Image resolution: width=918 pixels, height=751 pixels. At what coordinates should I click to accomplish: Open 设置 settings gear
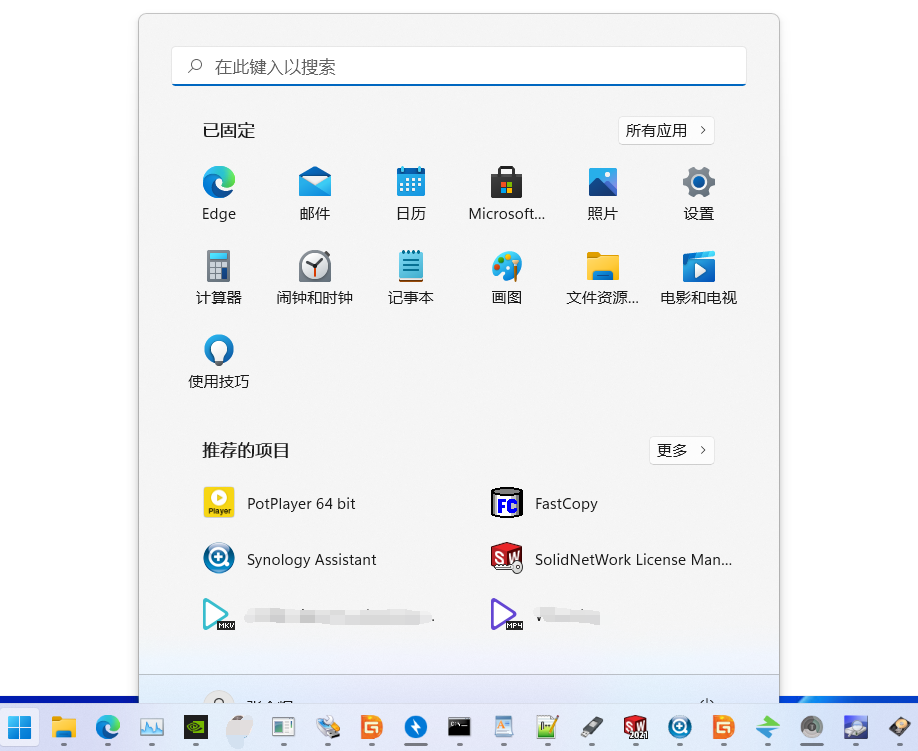coord(698,193)
